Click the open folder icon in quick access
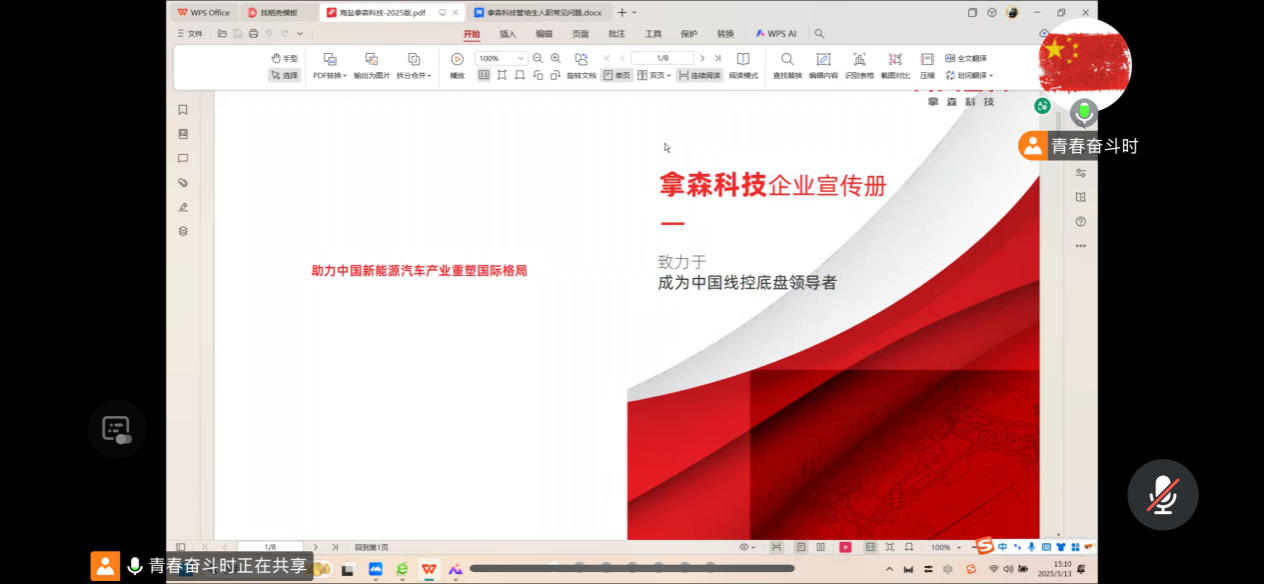The width and height of the screenshot is (1264, 584). coord(223,34)
